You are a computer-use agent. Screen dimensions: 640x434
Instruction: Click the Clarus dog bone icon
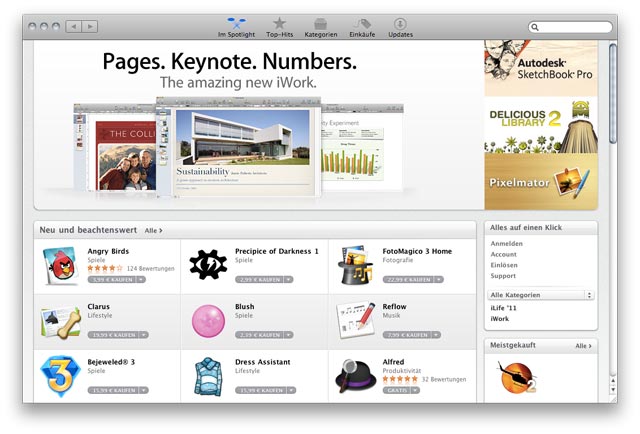point(60,323)
